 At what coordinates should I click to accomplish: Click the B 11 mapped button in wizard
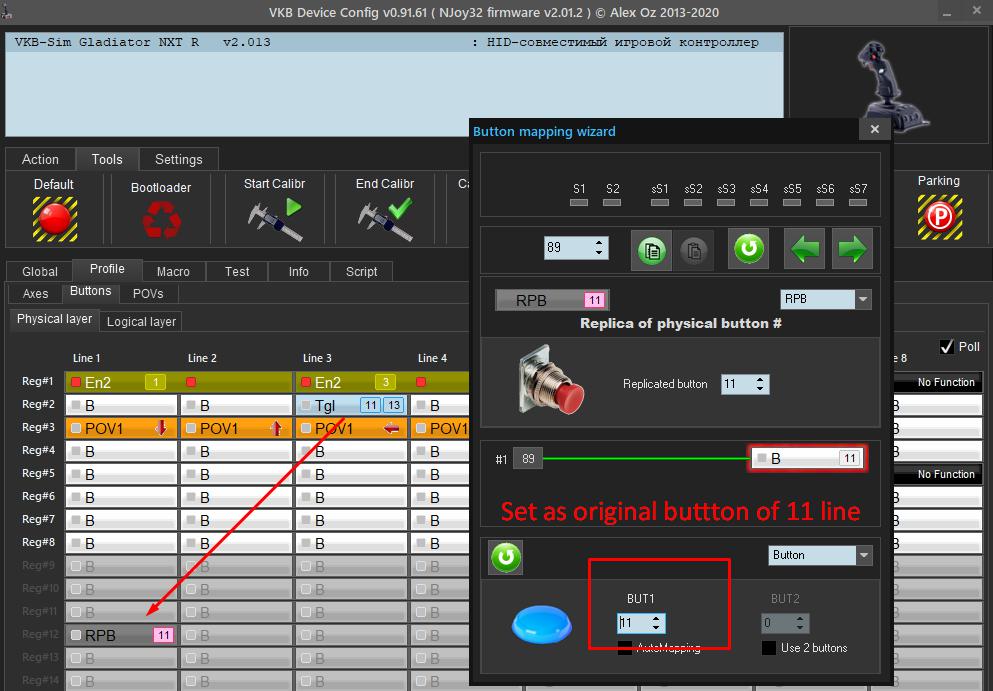pyautogui.click(x=807, y=458)
